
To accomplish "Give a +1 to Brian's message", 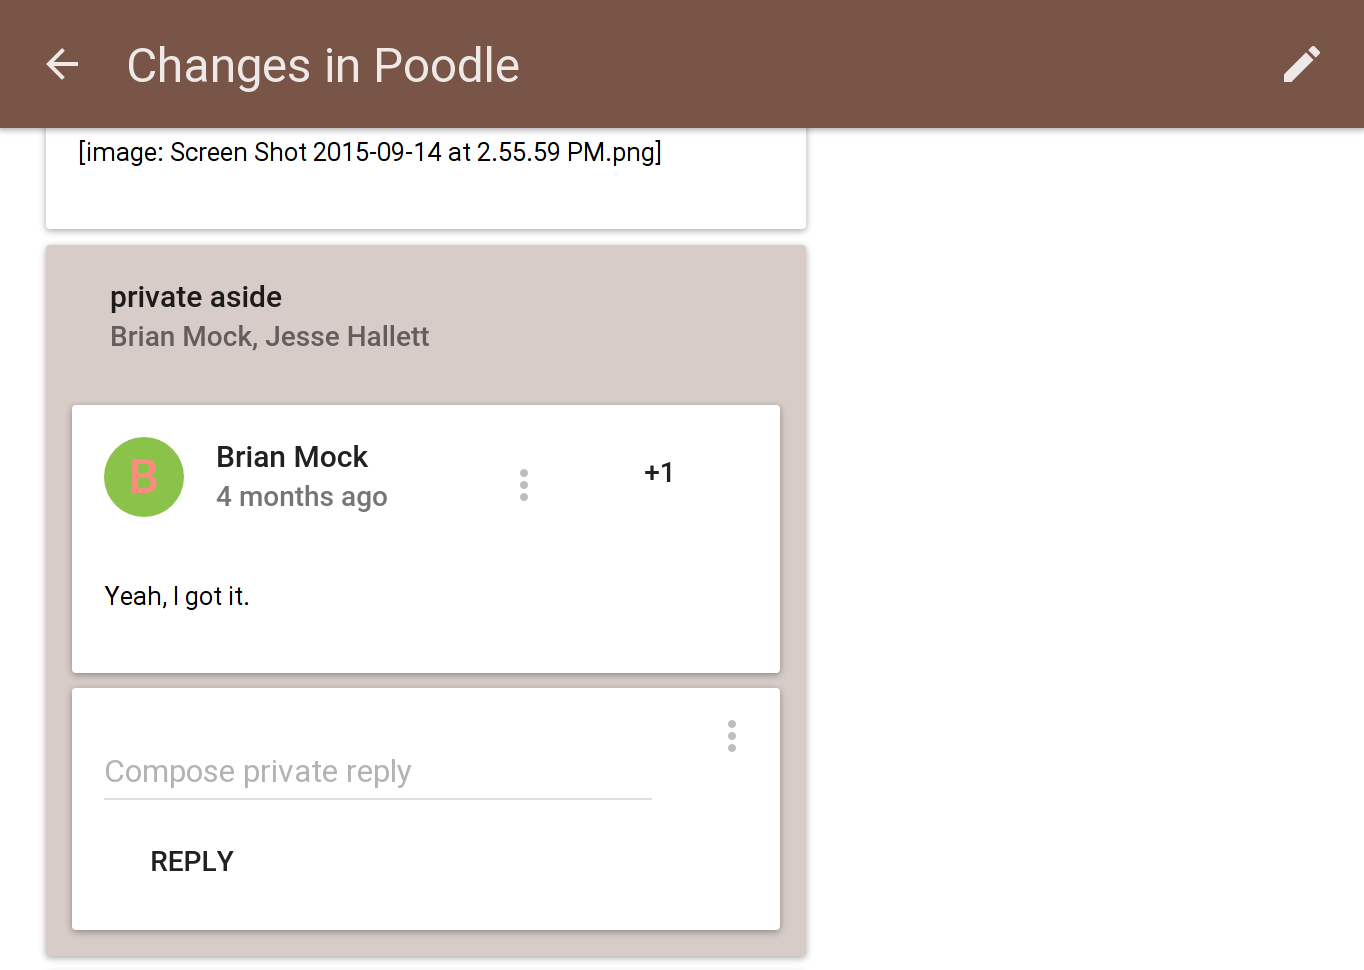I will [659, 472].
